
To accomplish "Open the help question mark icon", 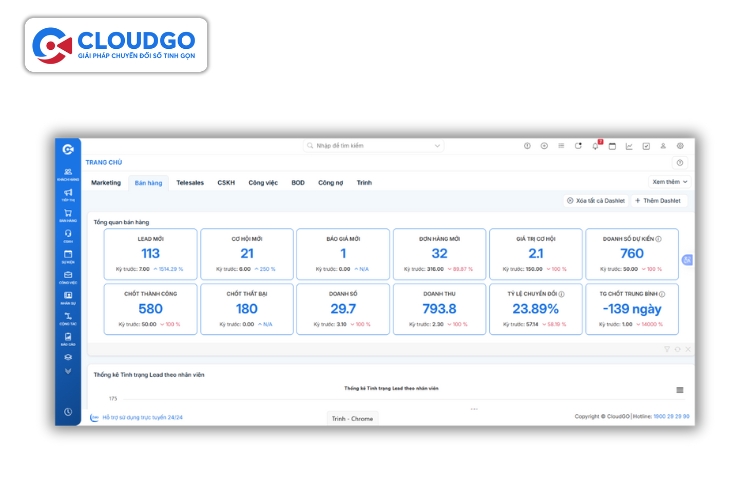I will pos(680,162).
